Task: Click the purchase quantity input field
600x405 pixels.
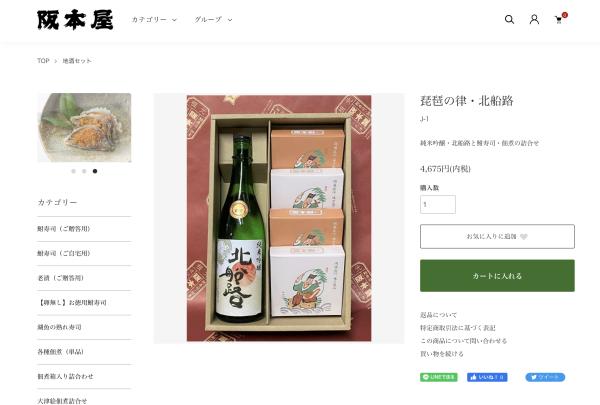Action: click(x=438, y=204)
